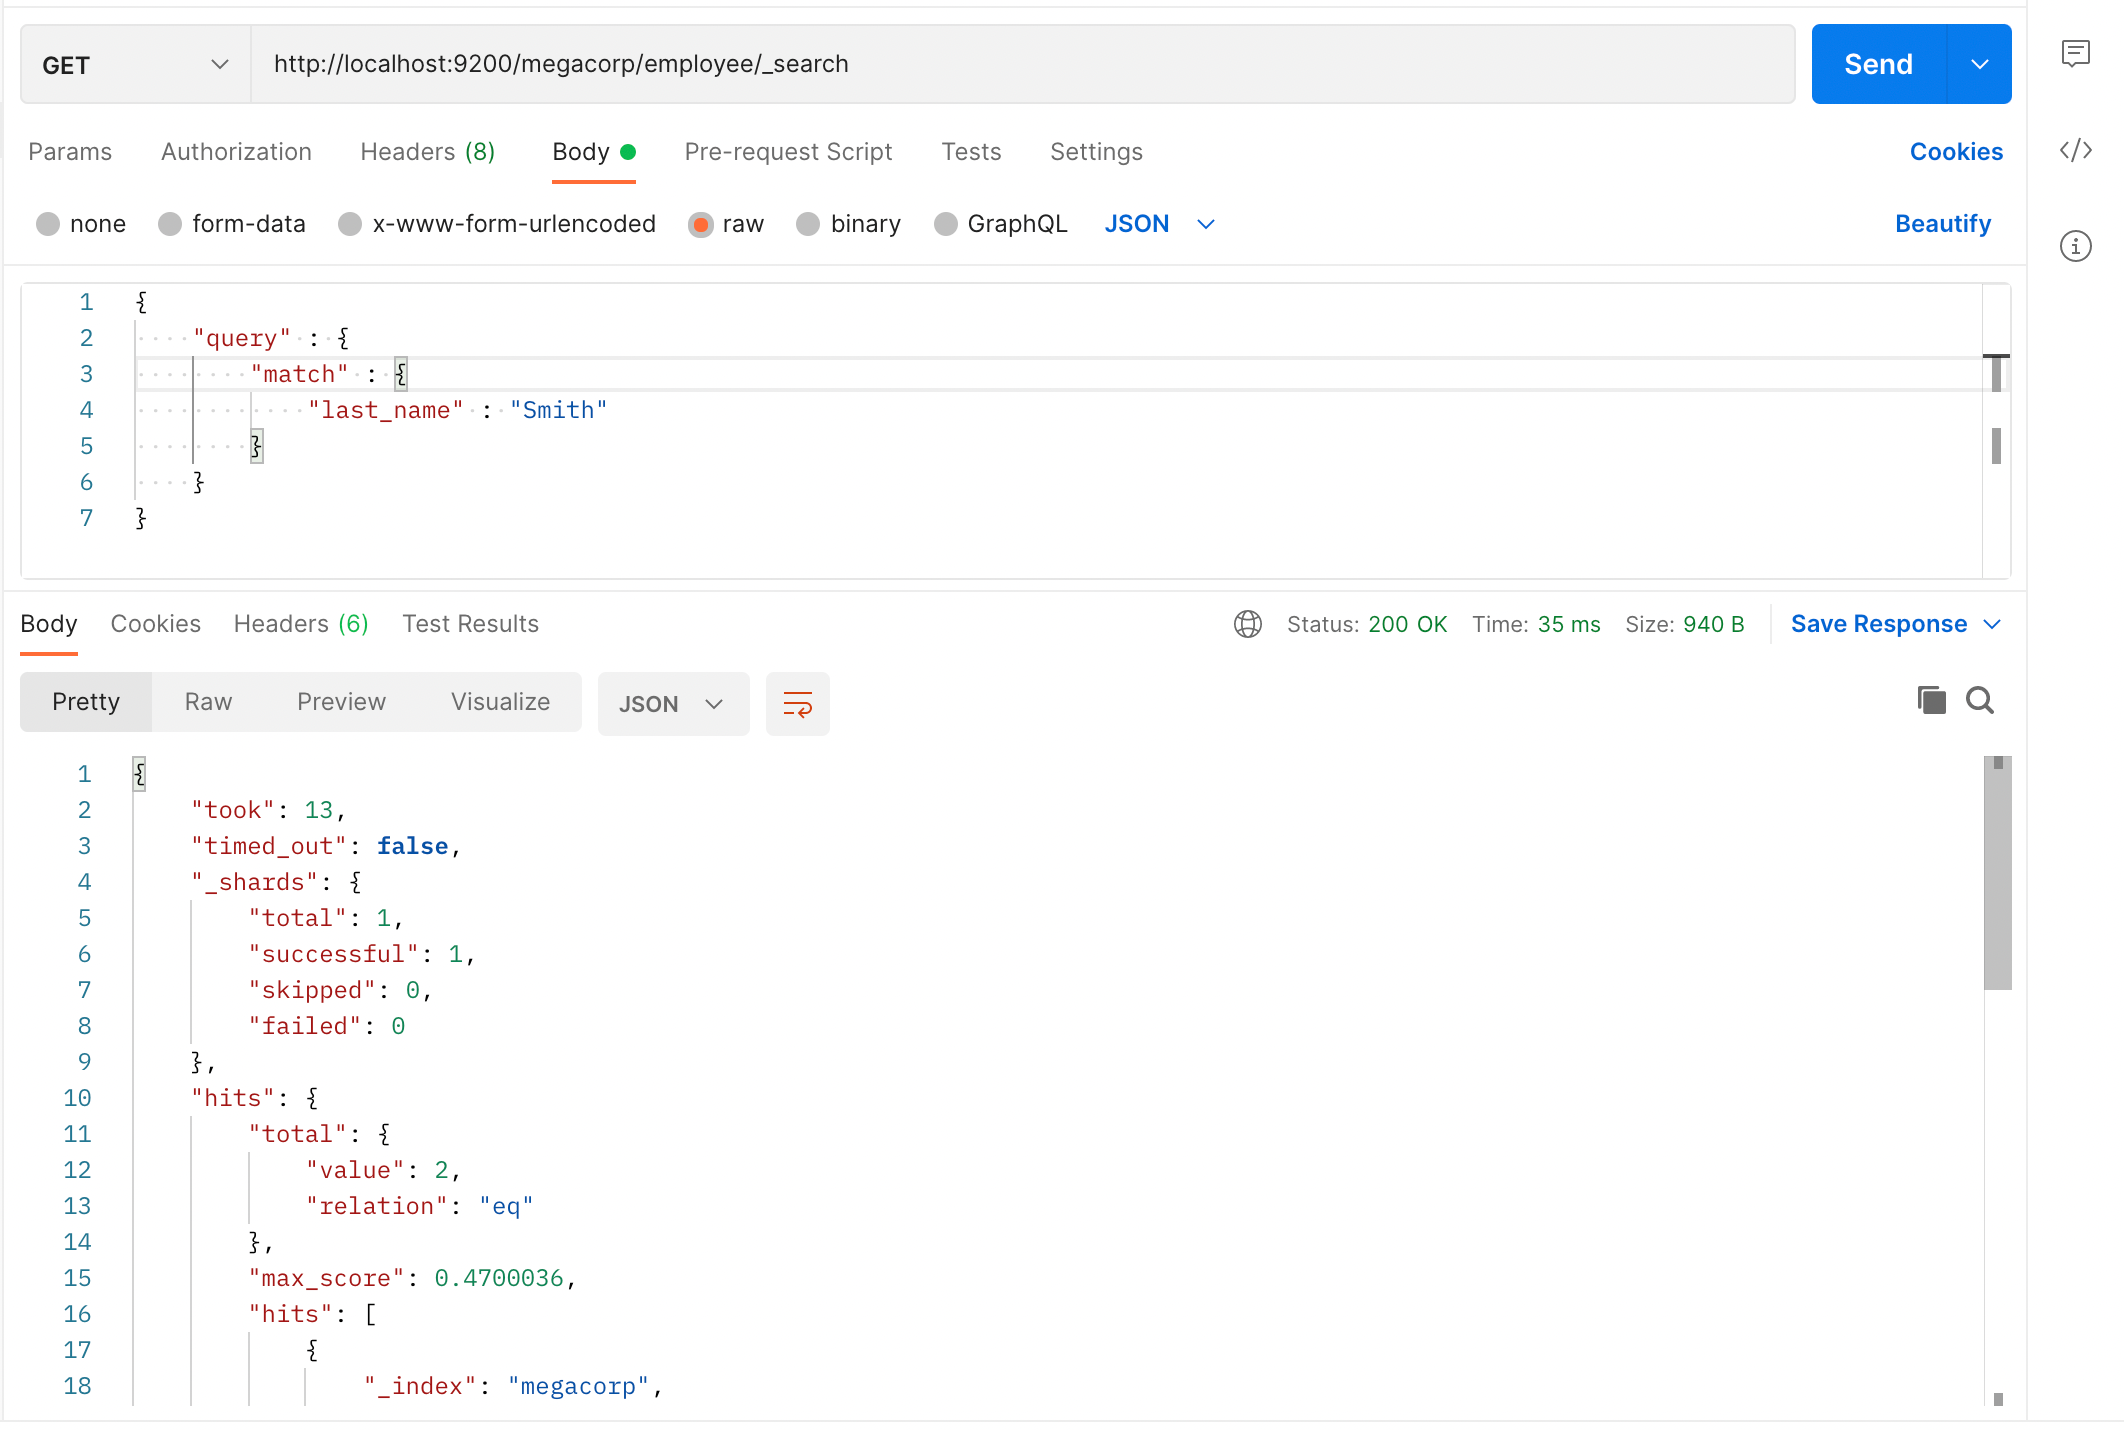The image size is (2124, 1430).
Task: Click the network globe icon near Status
Action: click(1247, 624)
